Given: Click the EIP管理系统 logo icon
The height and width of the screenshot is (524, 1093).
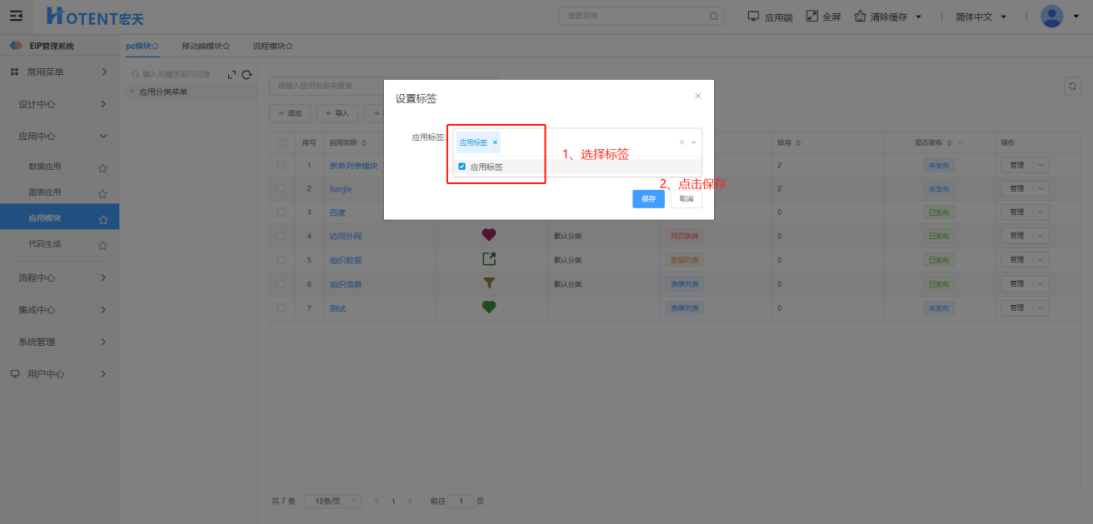Looking at the screenshot, I should (16, 46).
